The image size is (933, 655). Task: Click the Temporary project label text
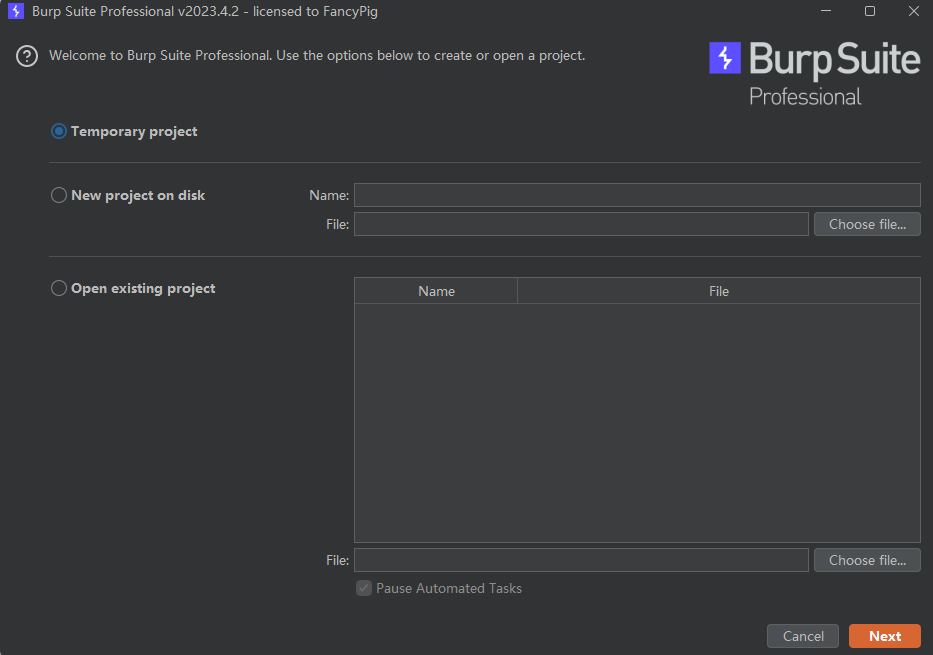[134, 131]
